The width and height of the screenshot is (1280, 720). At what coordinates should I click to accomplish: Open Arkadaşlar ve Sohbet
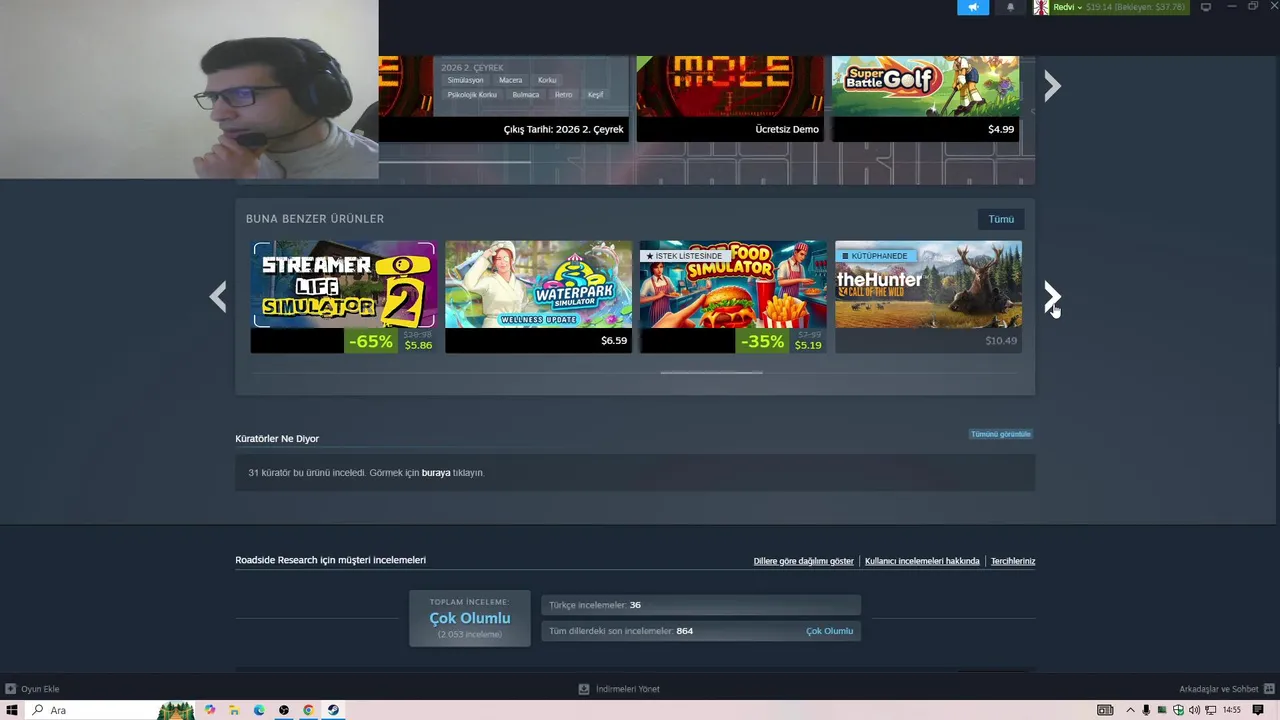coord(1225,689)
